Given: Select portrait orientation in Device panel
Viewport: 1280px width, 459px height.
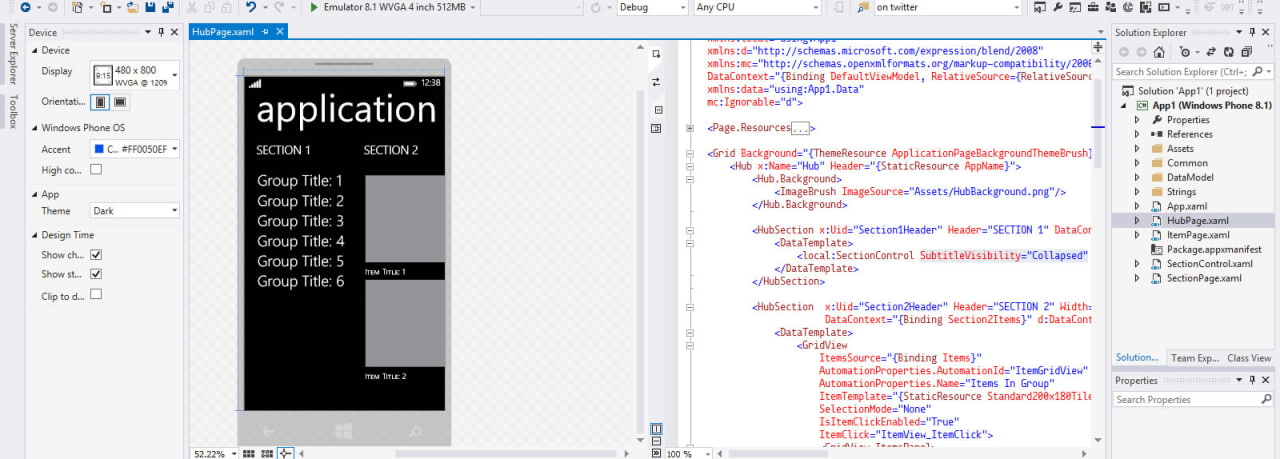Looking at the screenshot, I should pyautogui.click(x=100, y=102).
